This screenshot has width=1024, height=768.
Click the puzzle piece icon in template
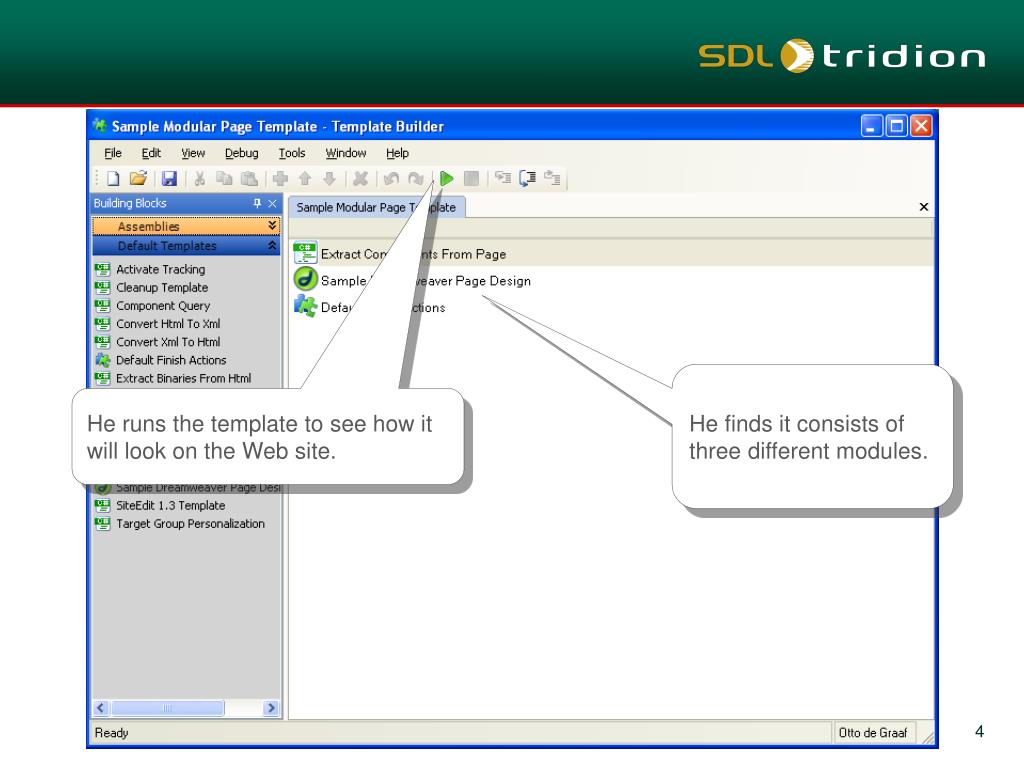305,305
